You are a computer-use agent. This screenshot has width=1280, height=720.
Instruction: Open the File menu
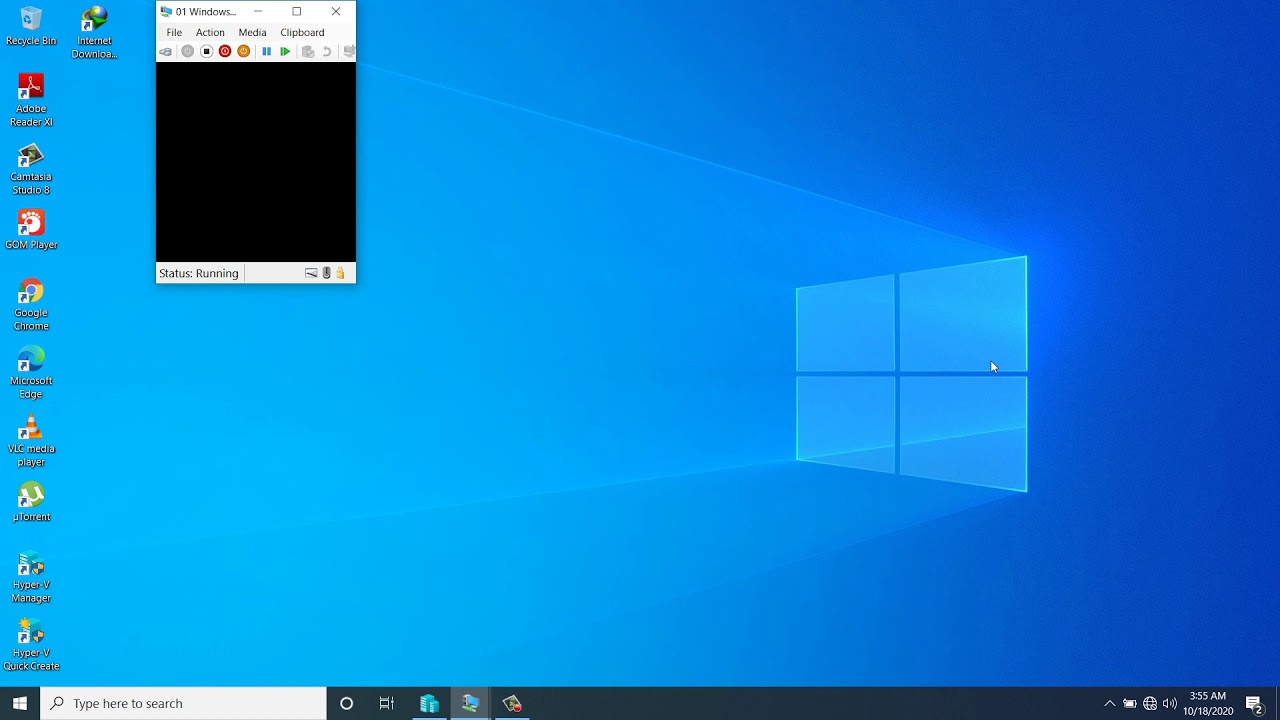click(174, 32)
